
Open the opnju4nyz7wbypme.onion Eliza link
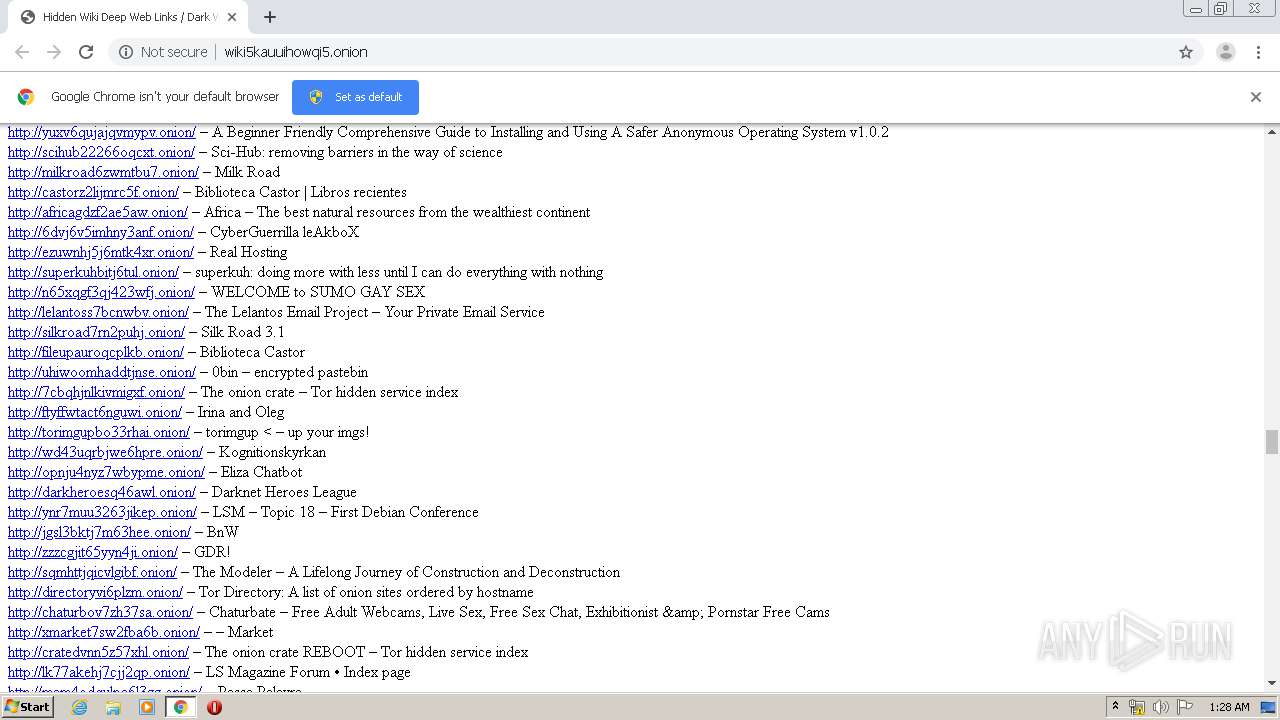click(x=106, y=472)
